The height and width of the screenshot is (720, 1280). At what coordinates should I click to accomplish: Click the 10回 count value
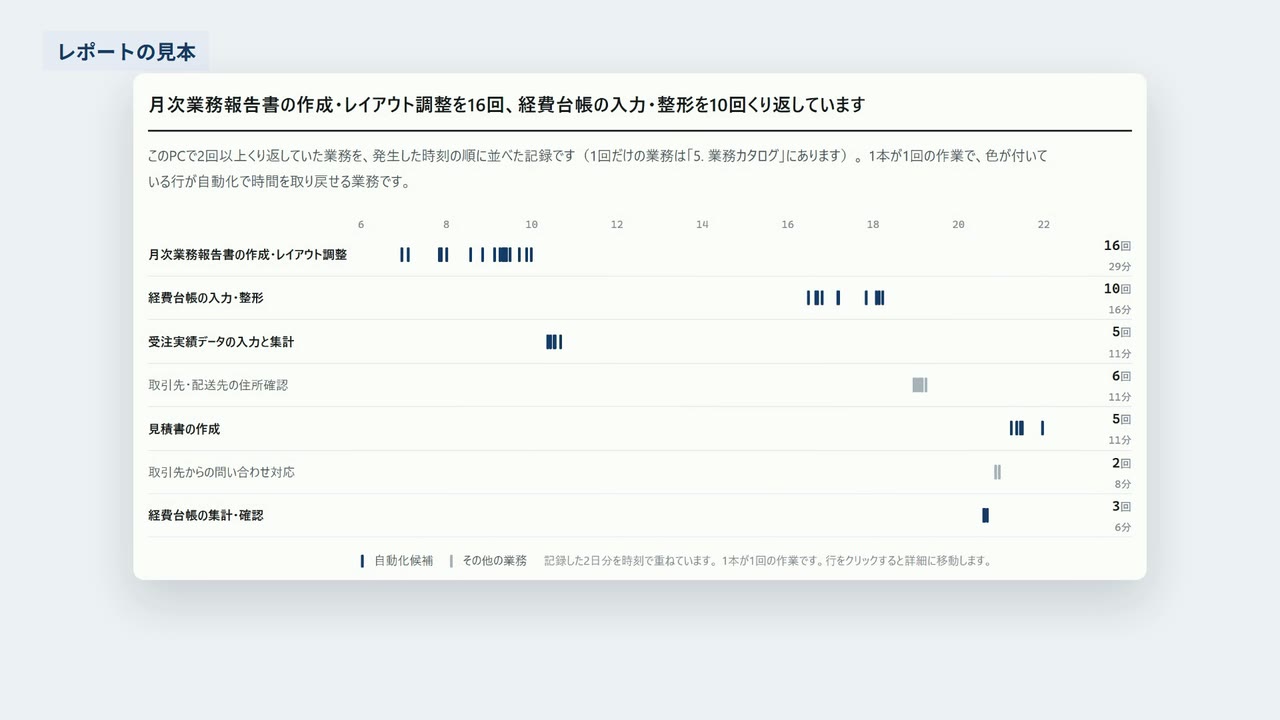(x=1117, y=289)
